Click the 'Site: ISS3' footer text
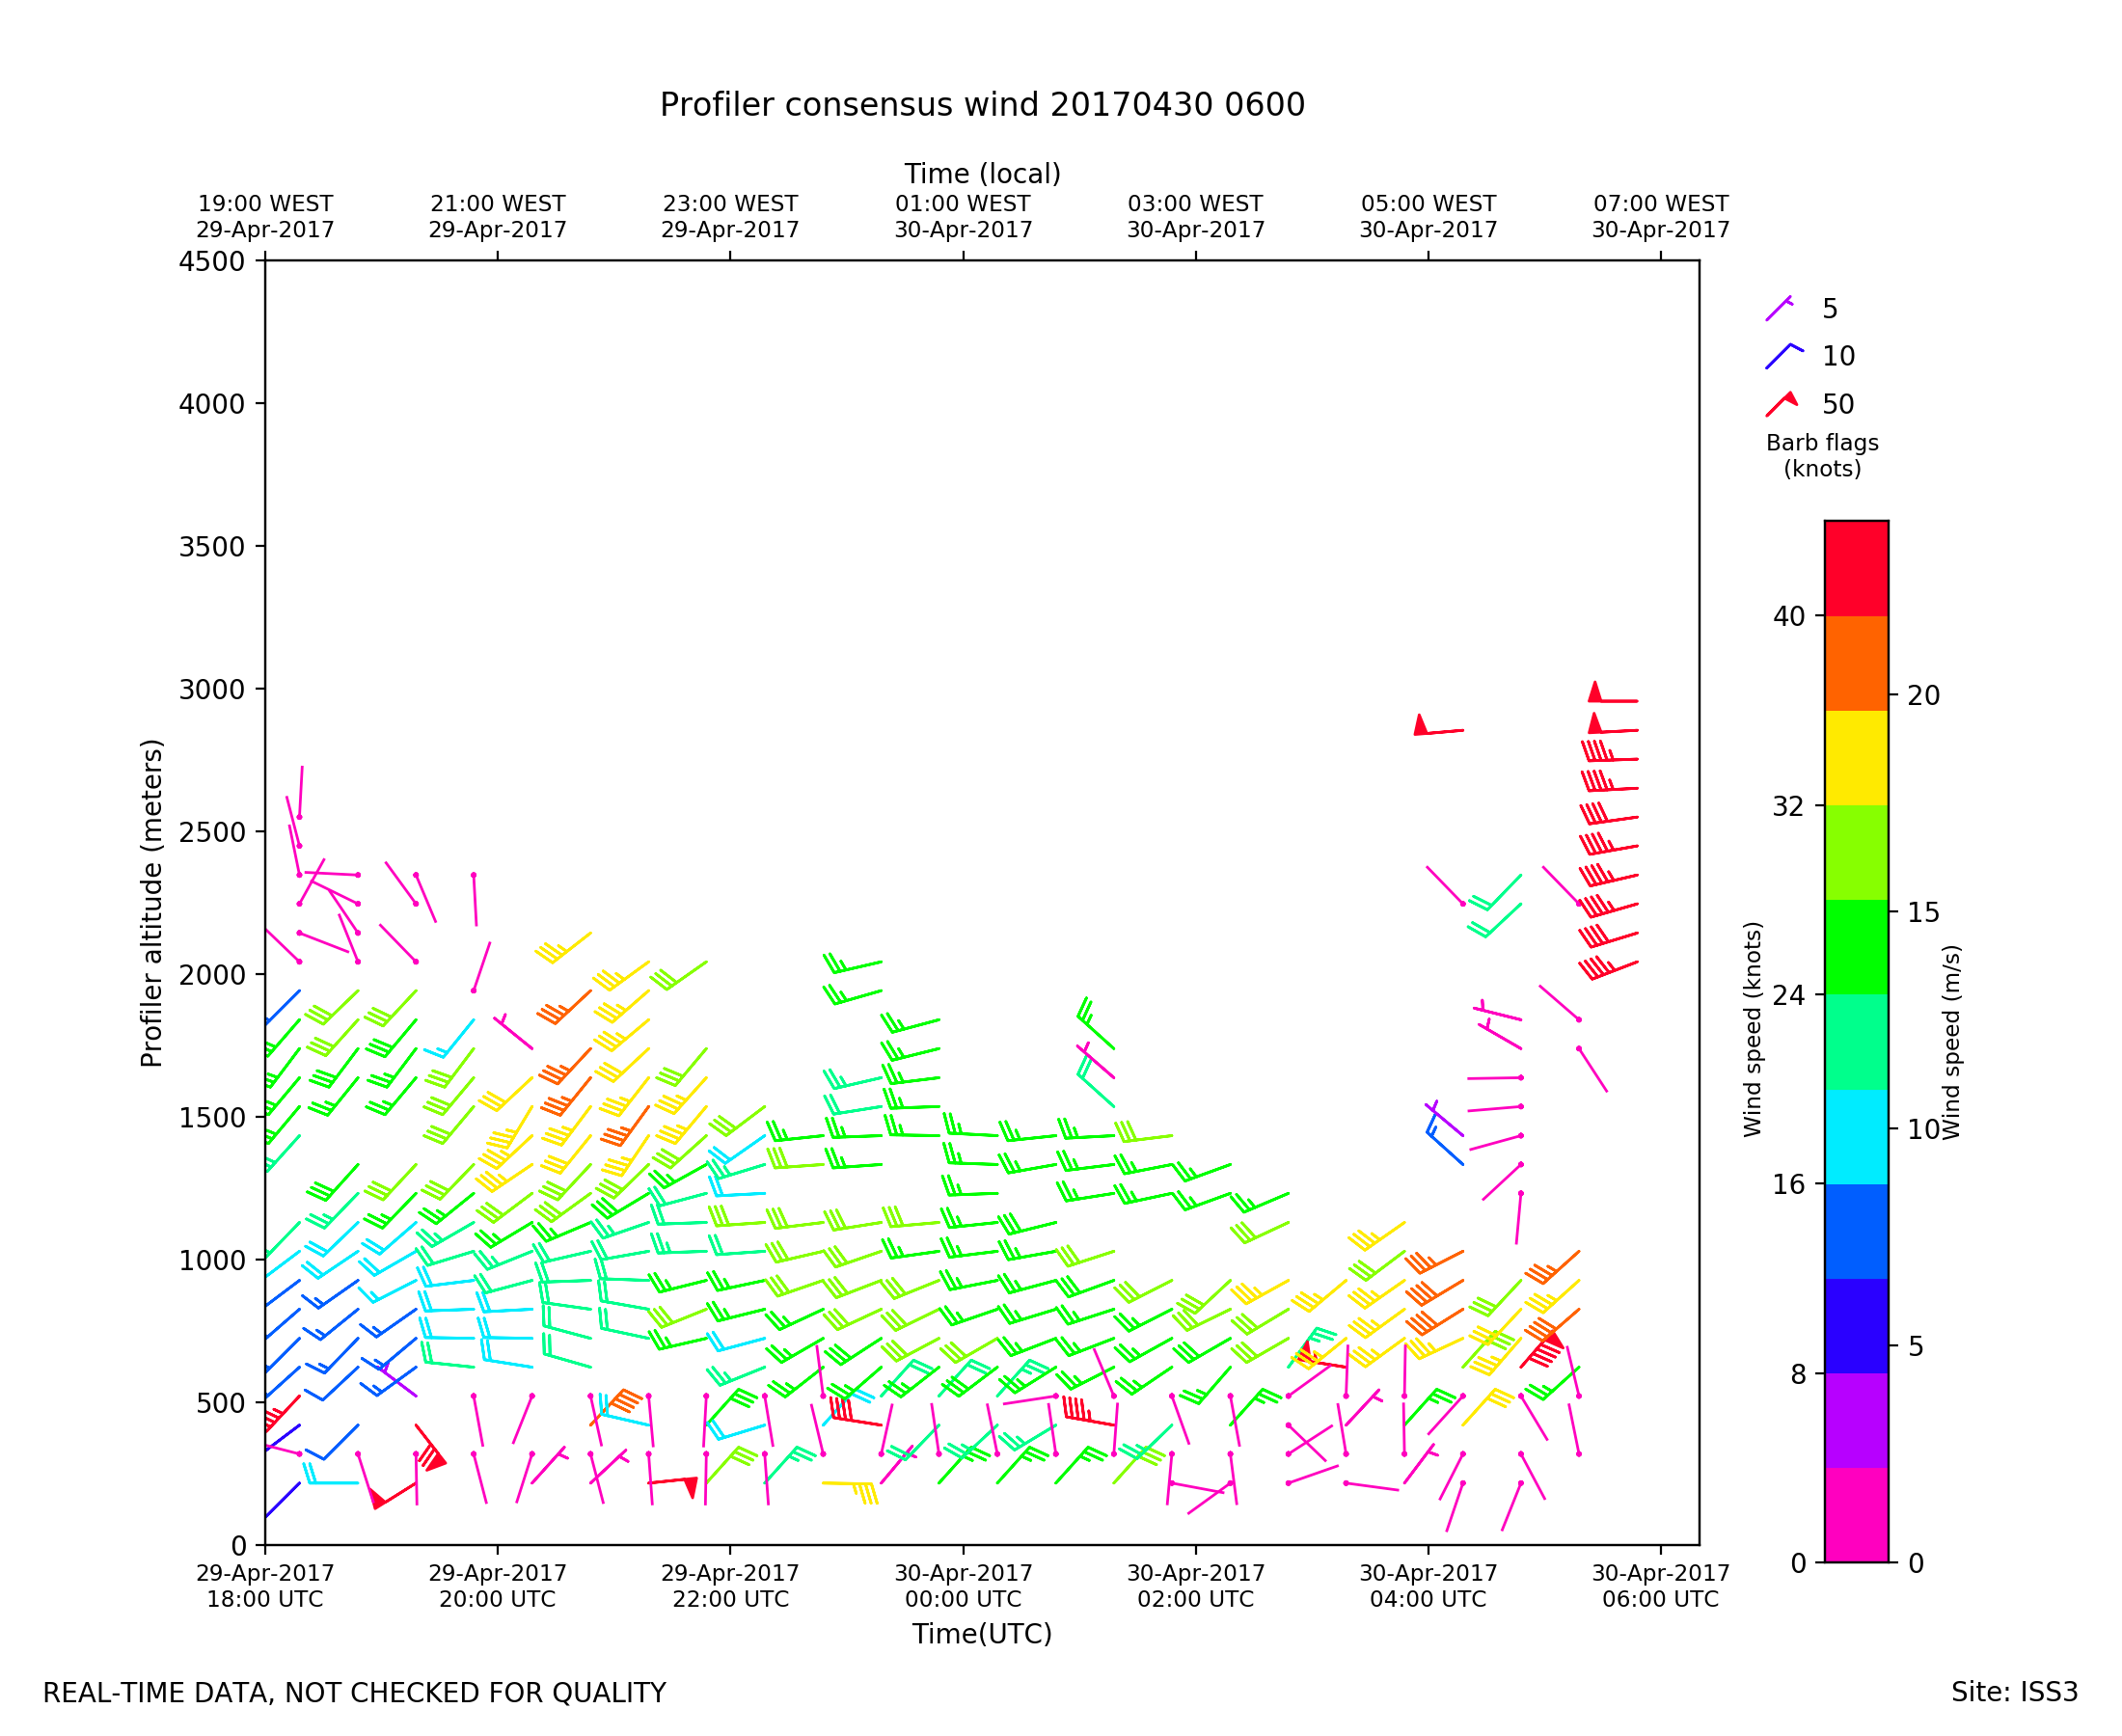The width and height of the screenshot is (2122, 1736). (x=2014, y=1693)
